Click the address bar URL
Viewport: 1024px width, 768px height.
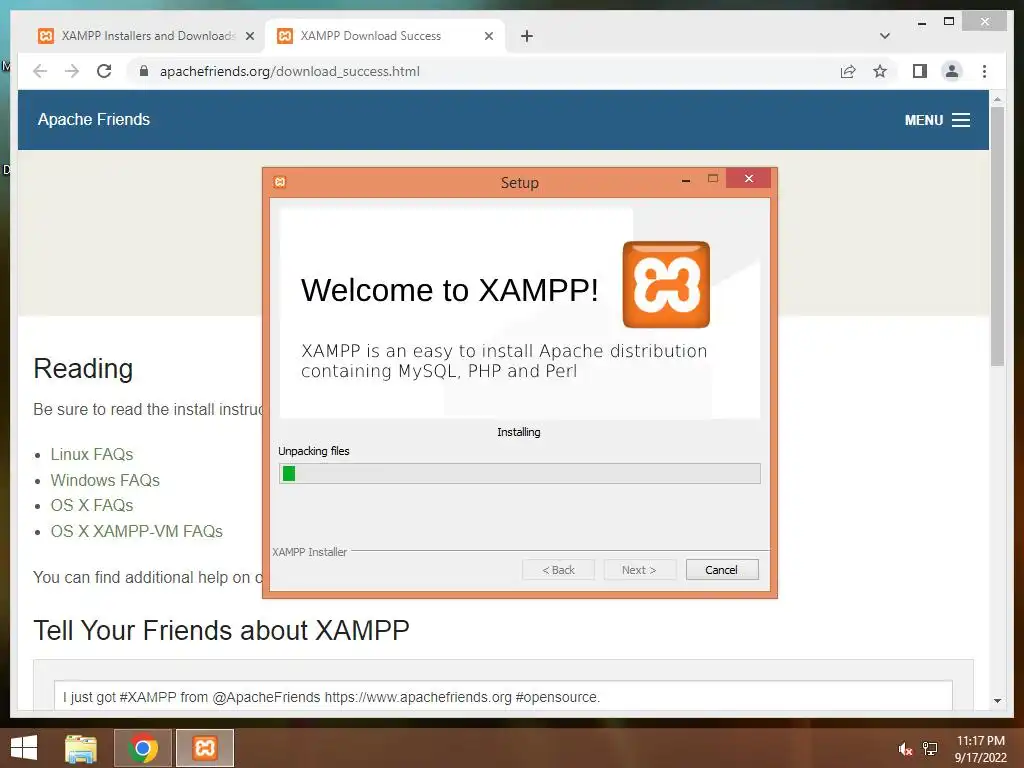coord(289,71)
